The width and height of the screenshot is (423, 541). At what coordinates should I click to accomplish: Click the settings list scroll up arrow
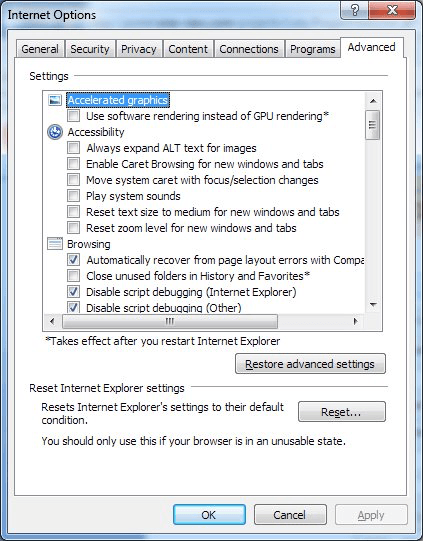tap(373, 101)
